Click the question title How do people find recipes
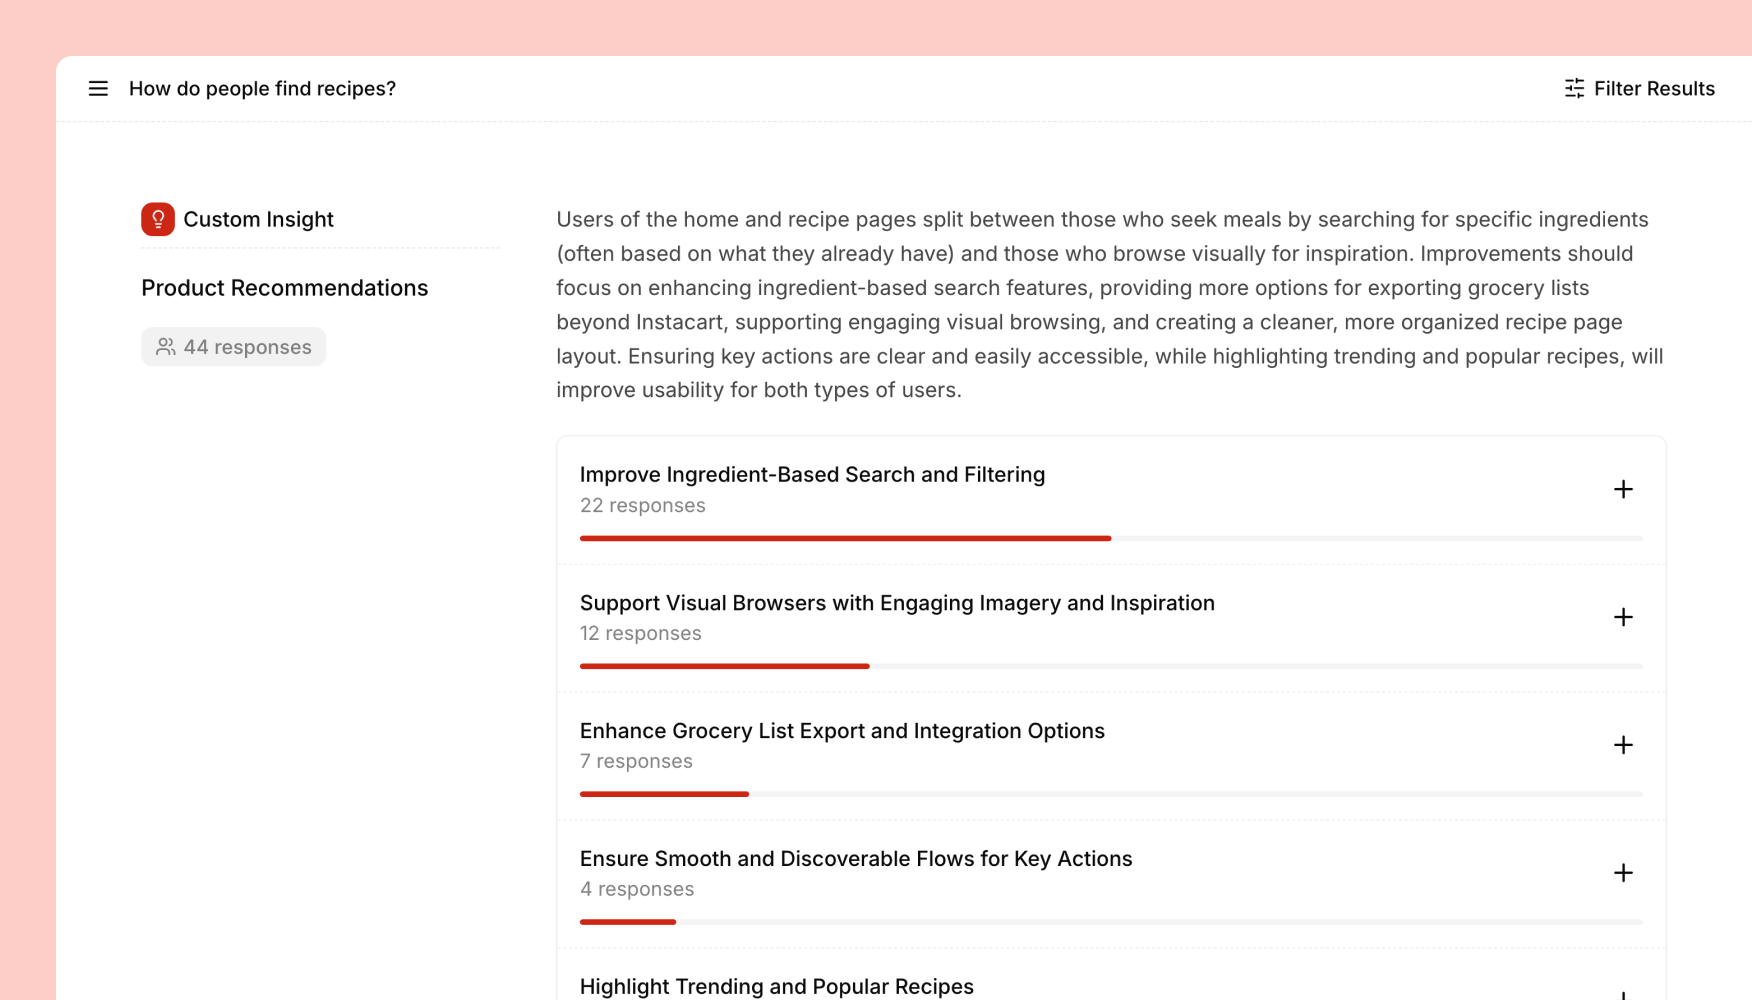1752x1000 pixels. [262, 88]
